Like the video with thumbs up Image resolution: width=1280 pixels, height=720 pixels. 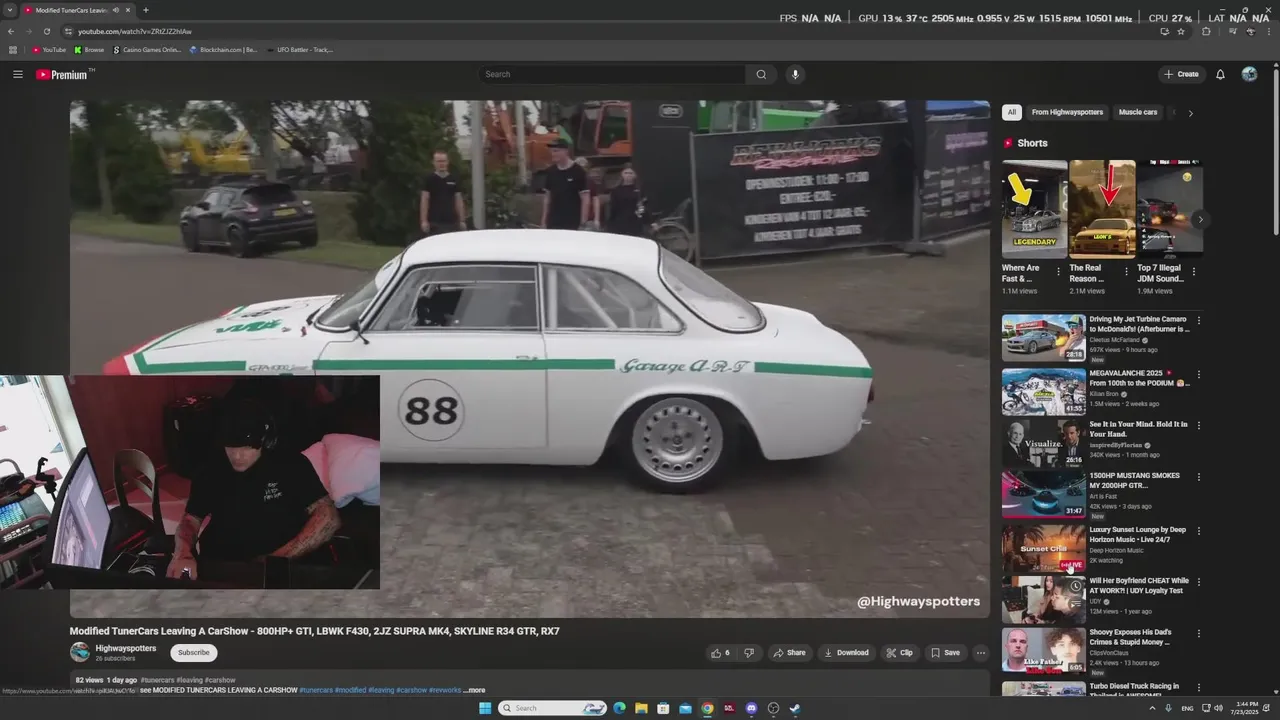(720, 653)
